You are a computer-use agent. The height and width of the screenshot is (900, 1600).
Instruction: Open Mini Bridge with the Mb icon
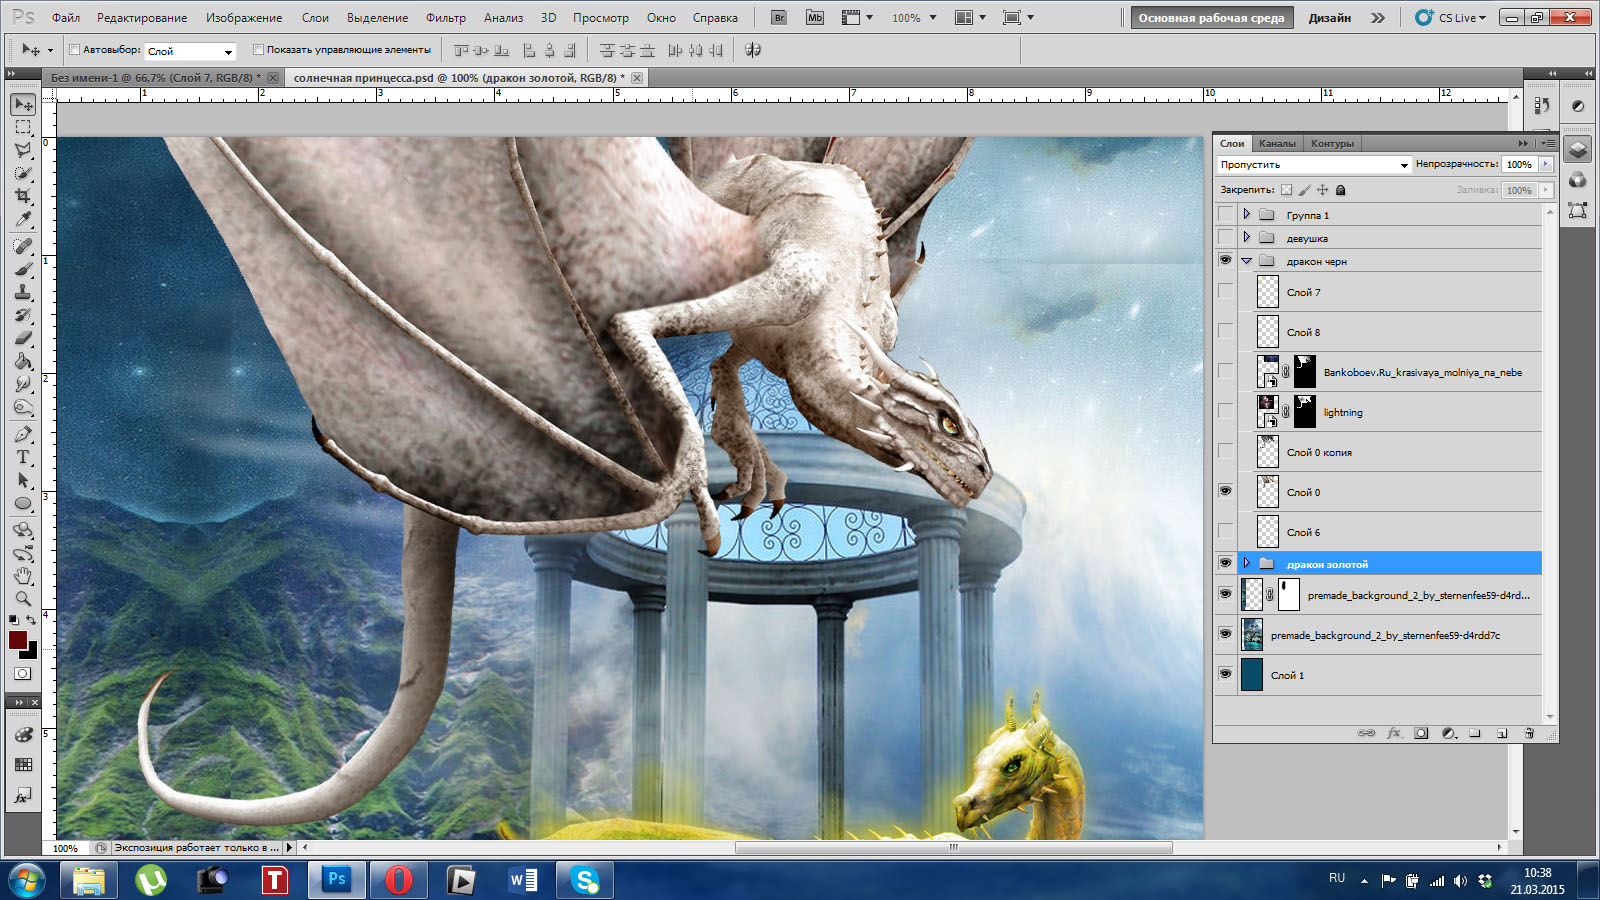point(815,18)
